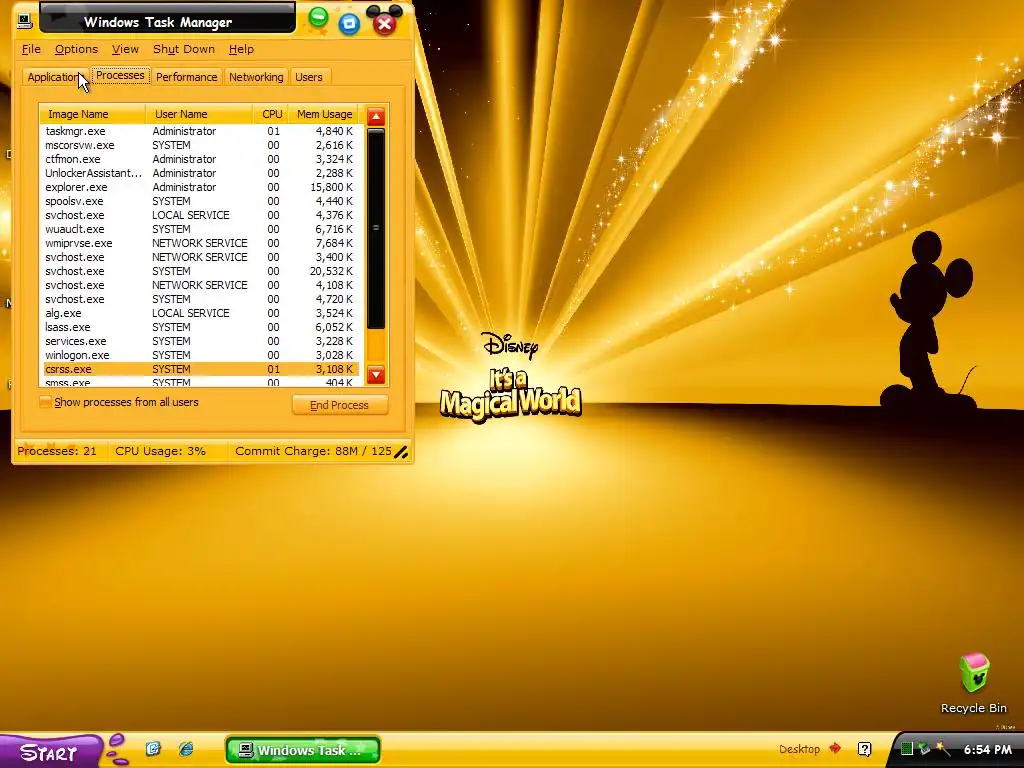Click scroll up arrow in process list
This screenshot has height=768, width=1024.
[376, 117]
